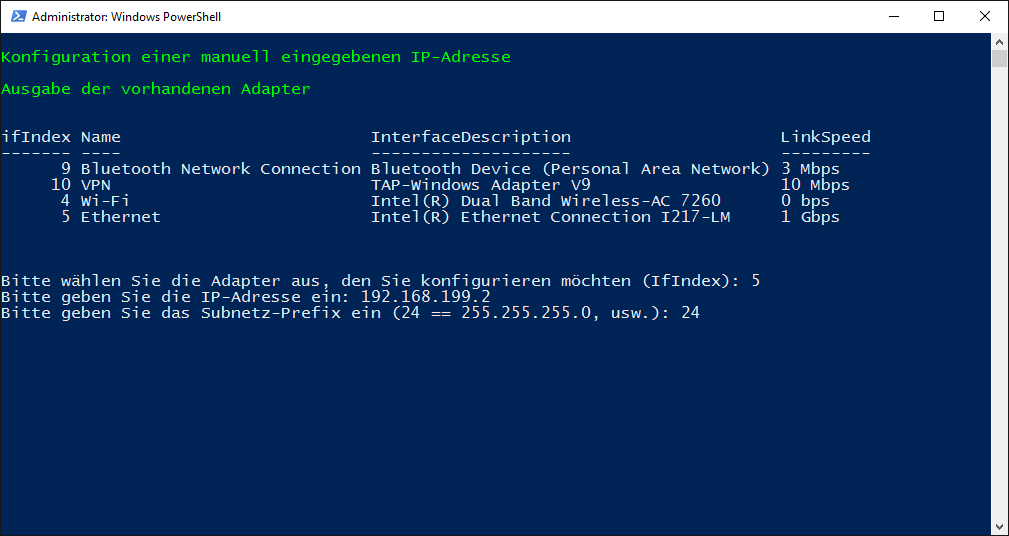Maximize the PowerShell window

click(x=939, y=17)
